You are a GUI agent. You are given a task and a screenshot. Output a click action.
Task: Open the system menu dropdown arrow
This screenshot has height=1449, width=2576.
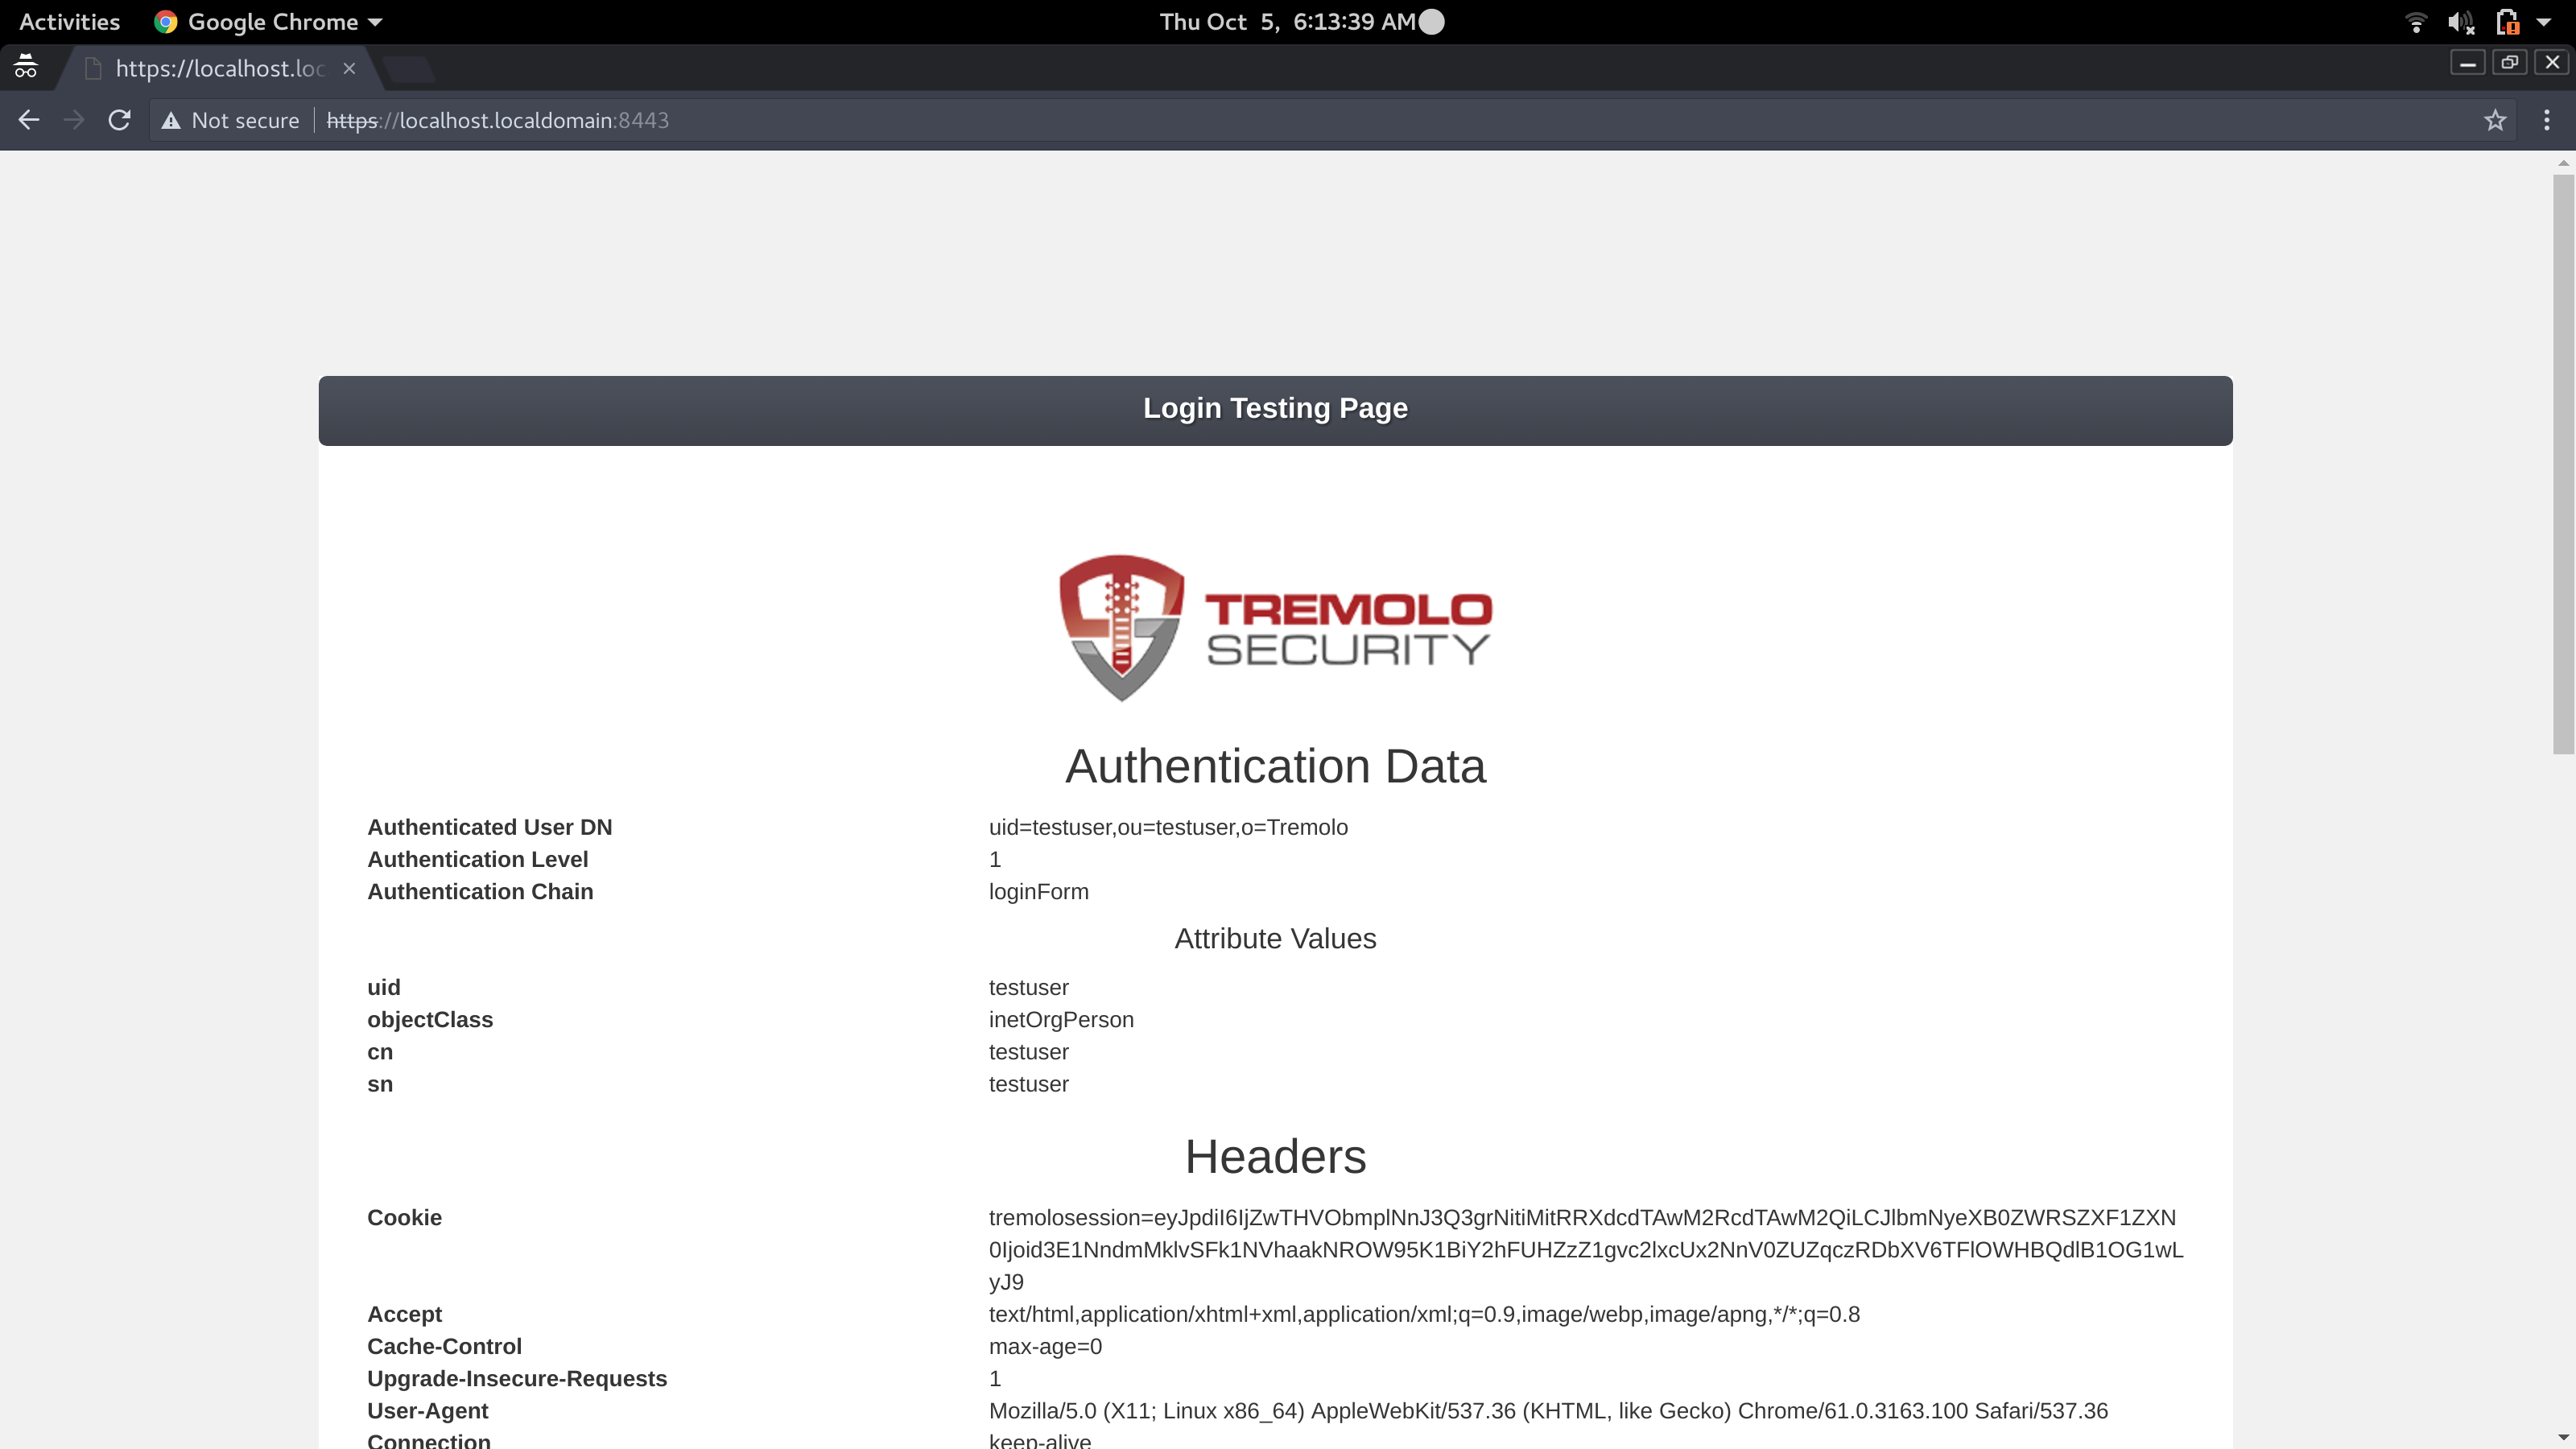[2544, 22]
